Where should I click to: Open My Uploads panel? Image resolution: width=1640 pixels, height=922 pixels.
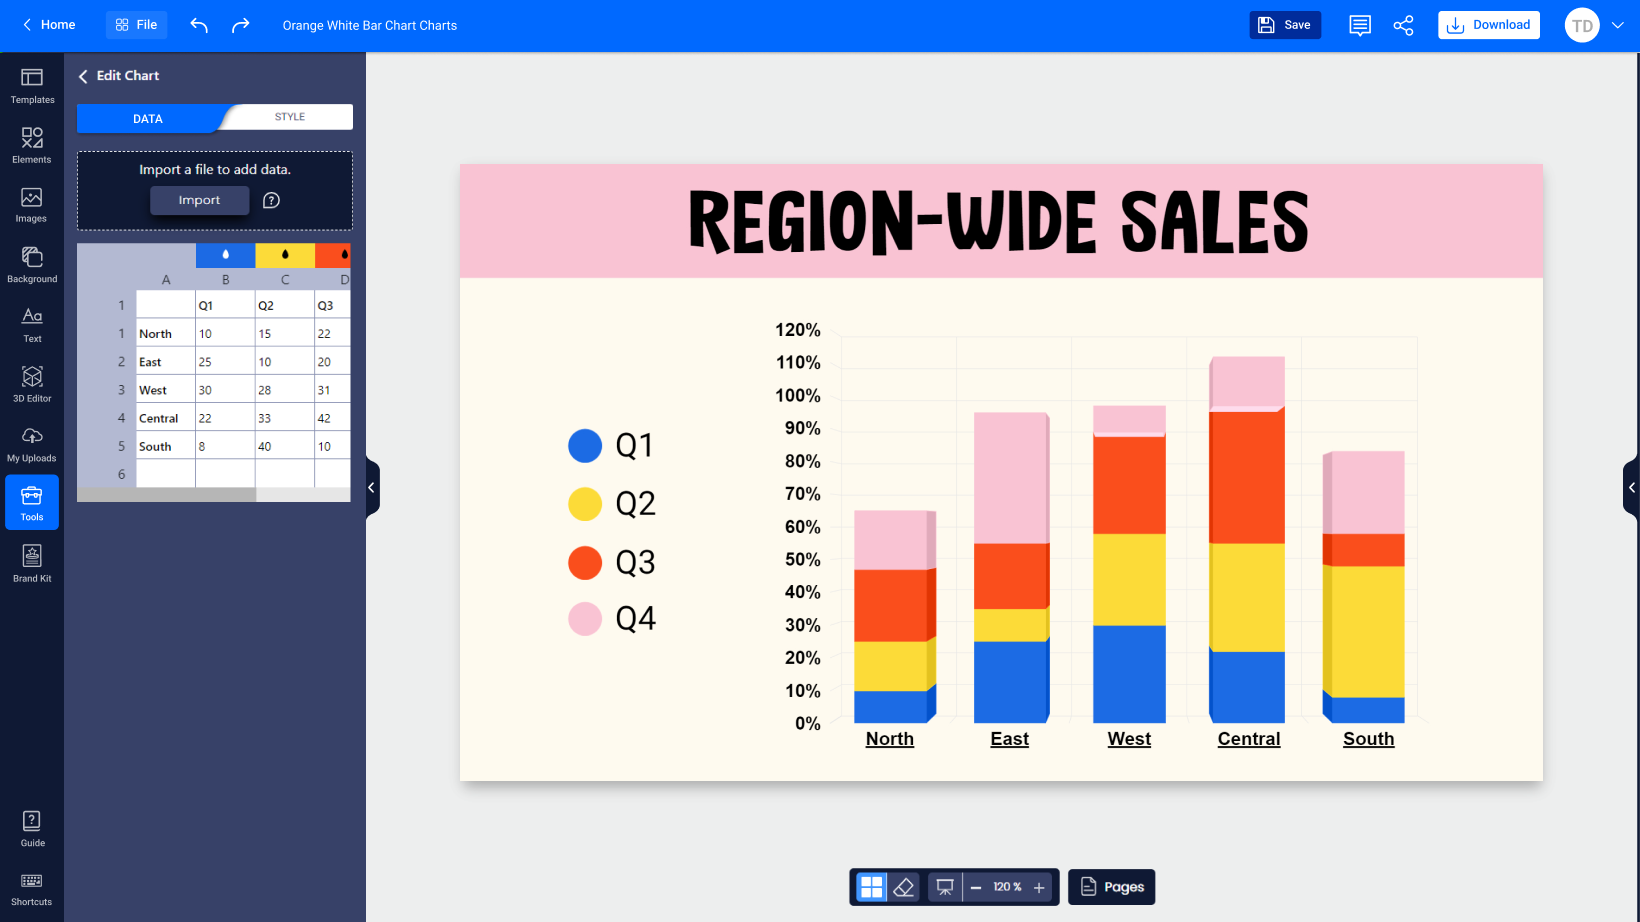pyautogui.click(x=32, y=443)
